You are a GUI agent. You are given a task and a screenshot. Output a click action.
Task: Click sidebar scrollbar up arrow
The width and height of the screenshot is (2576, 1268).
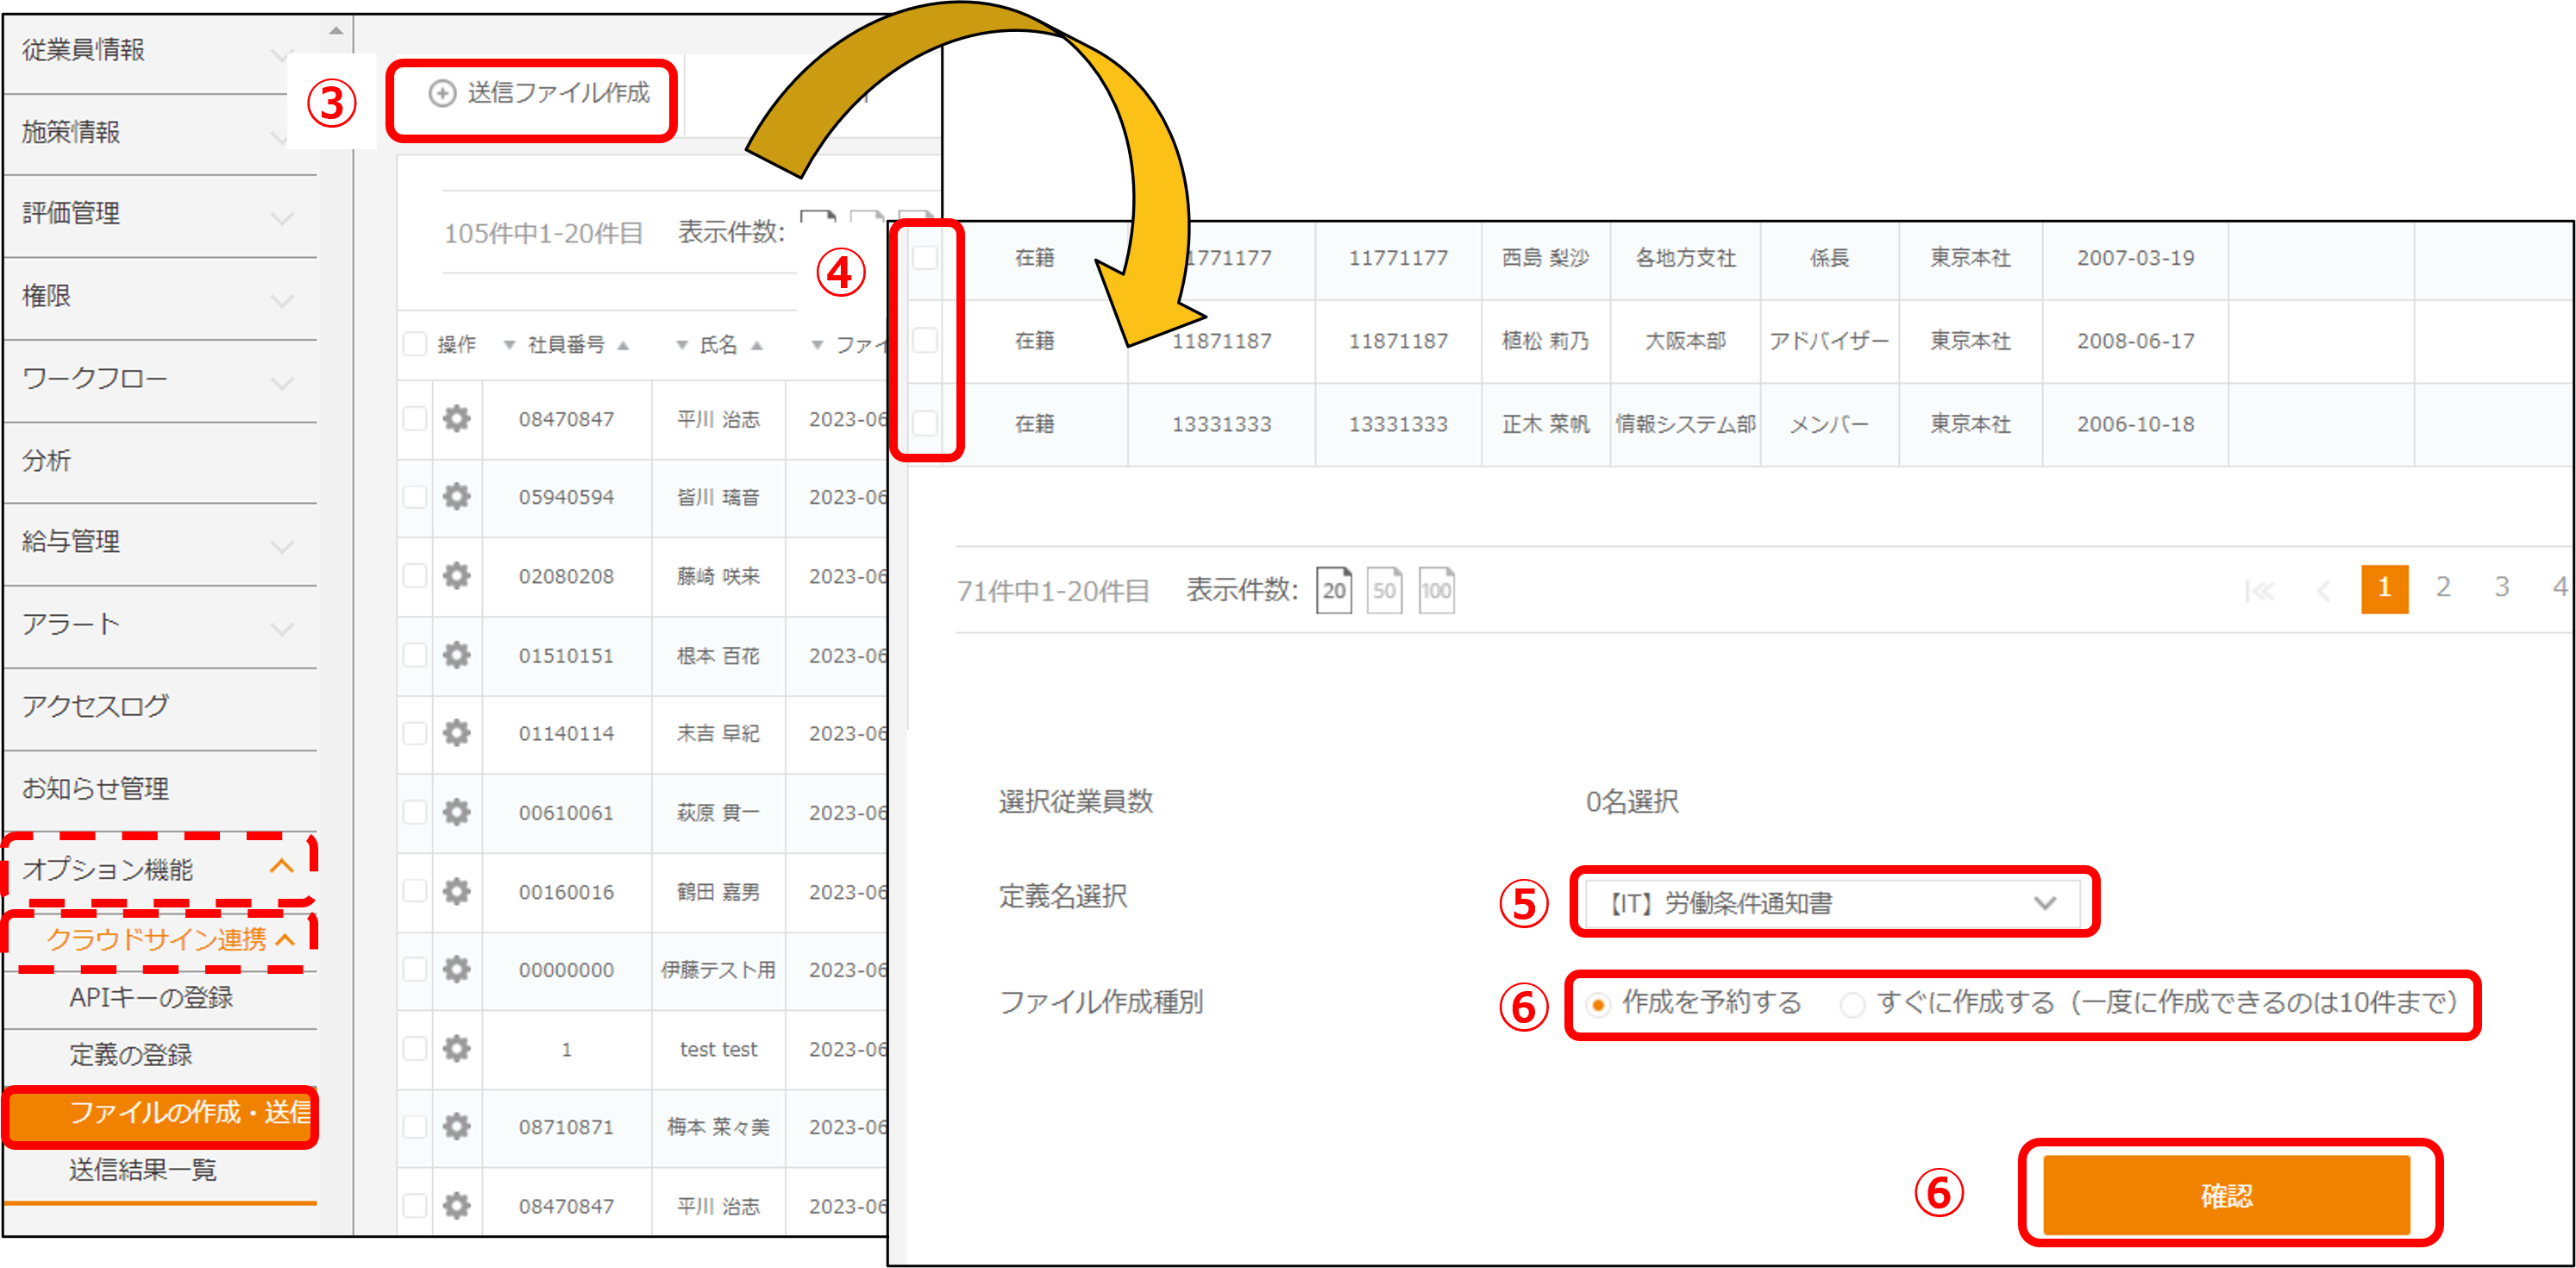tap(336, 31)
